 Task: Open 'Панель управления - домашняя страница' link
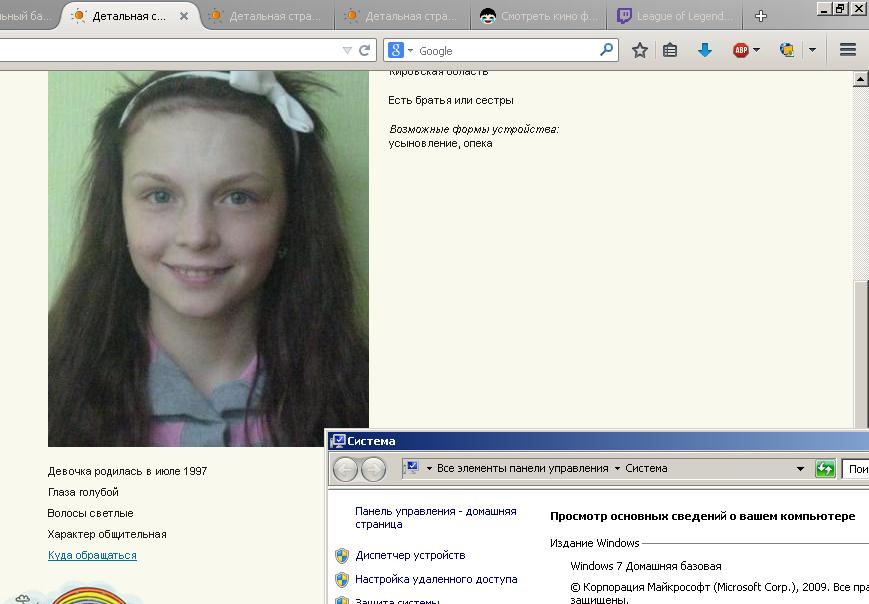(436, 518)
